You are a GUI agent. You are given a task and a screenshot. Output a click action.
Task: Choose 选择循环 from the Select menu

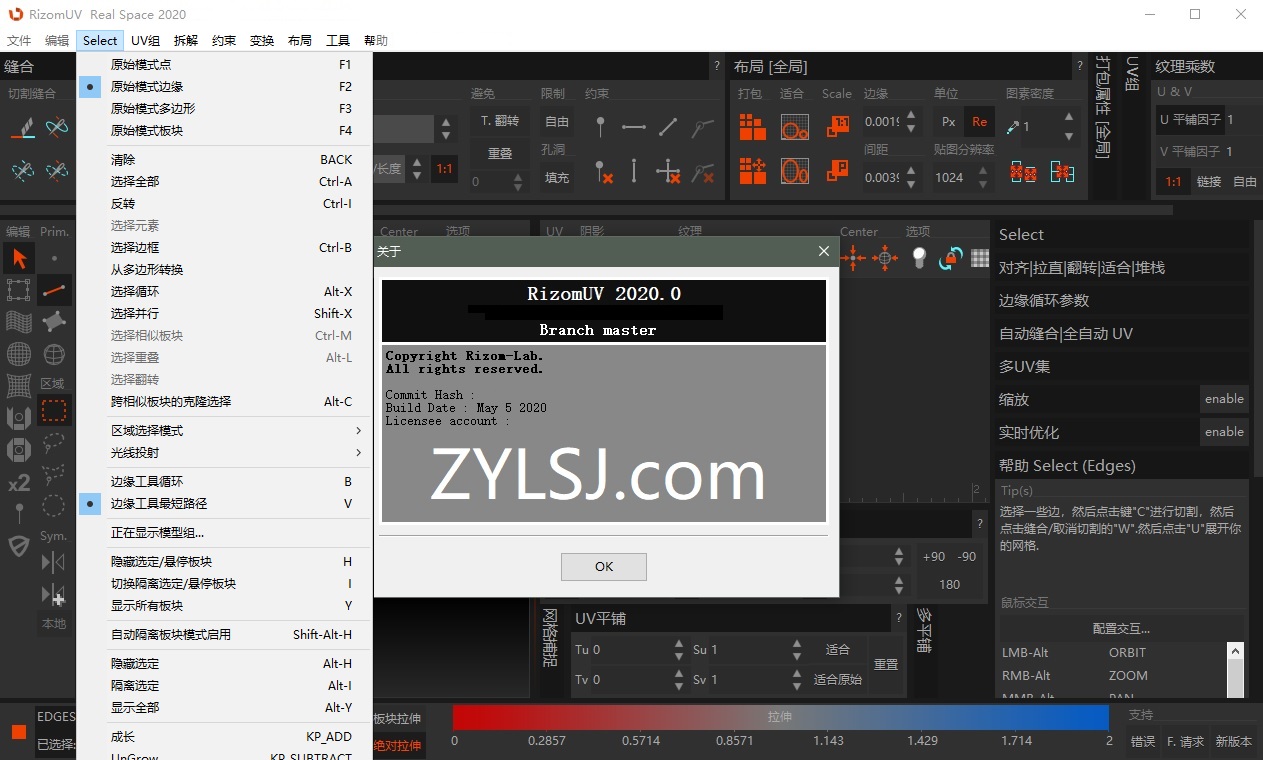coord(224,291)
